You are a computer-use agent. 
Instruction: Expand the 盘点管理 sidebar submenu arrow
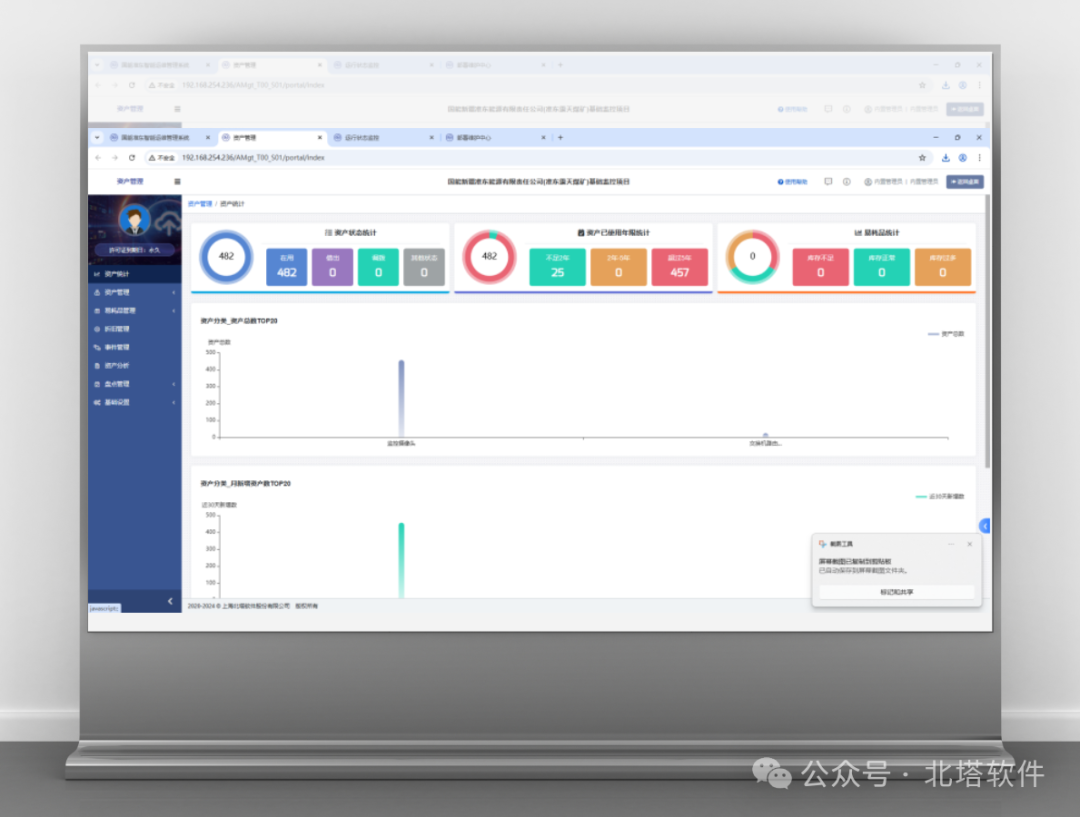[x=174, y=384]
